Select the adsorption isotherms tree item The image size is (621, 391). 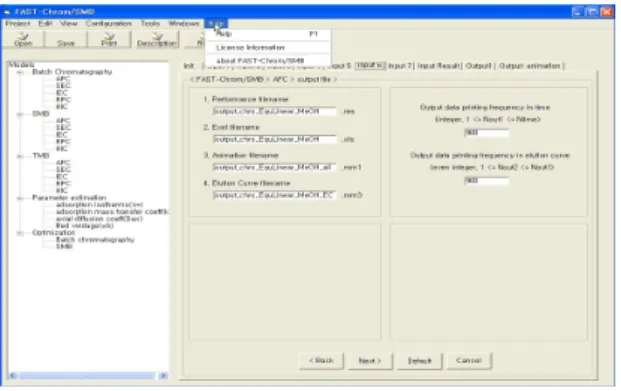[99, 204]
